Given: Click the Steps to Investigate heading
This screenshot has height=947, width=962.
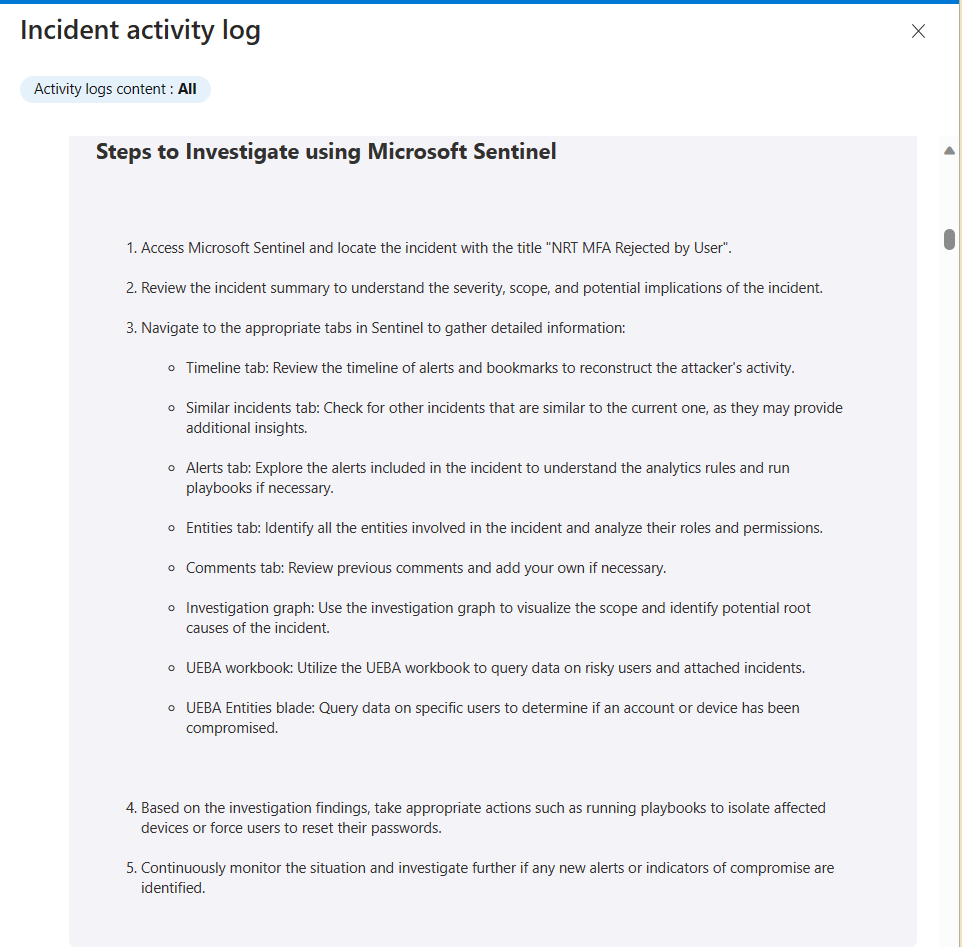Looking at the screenshot, I should 326,152.
